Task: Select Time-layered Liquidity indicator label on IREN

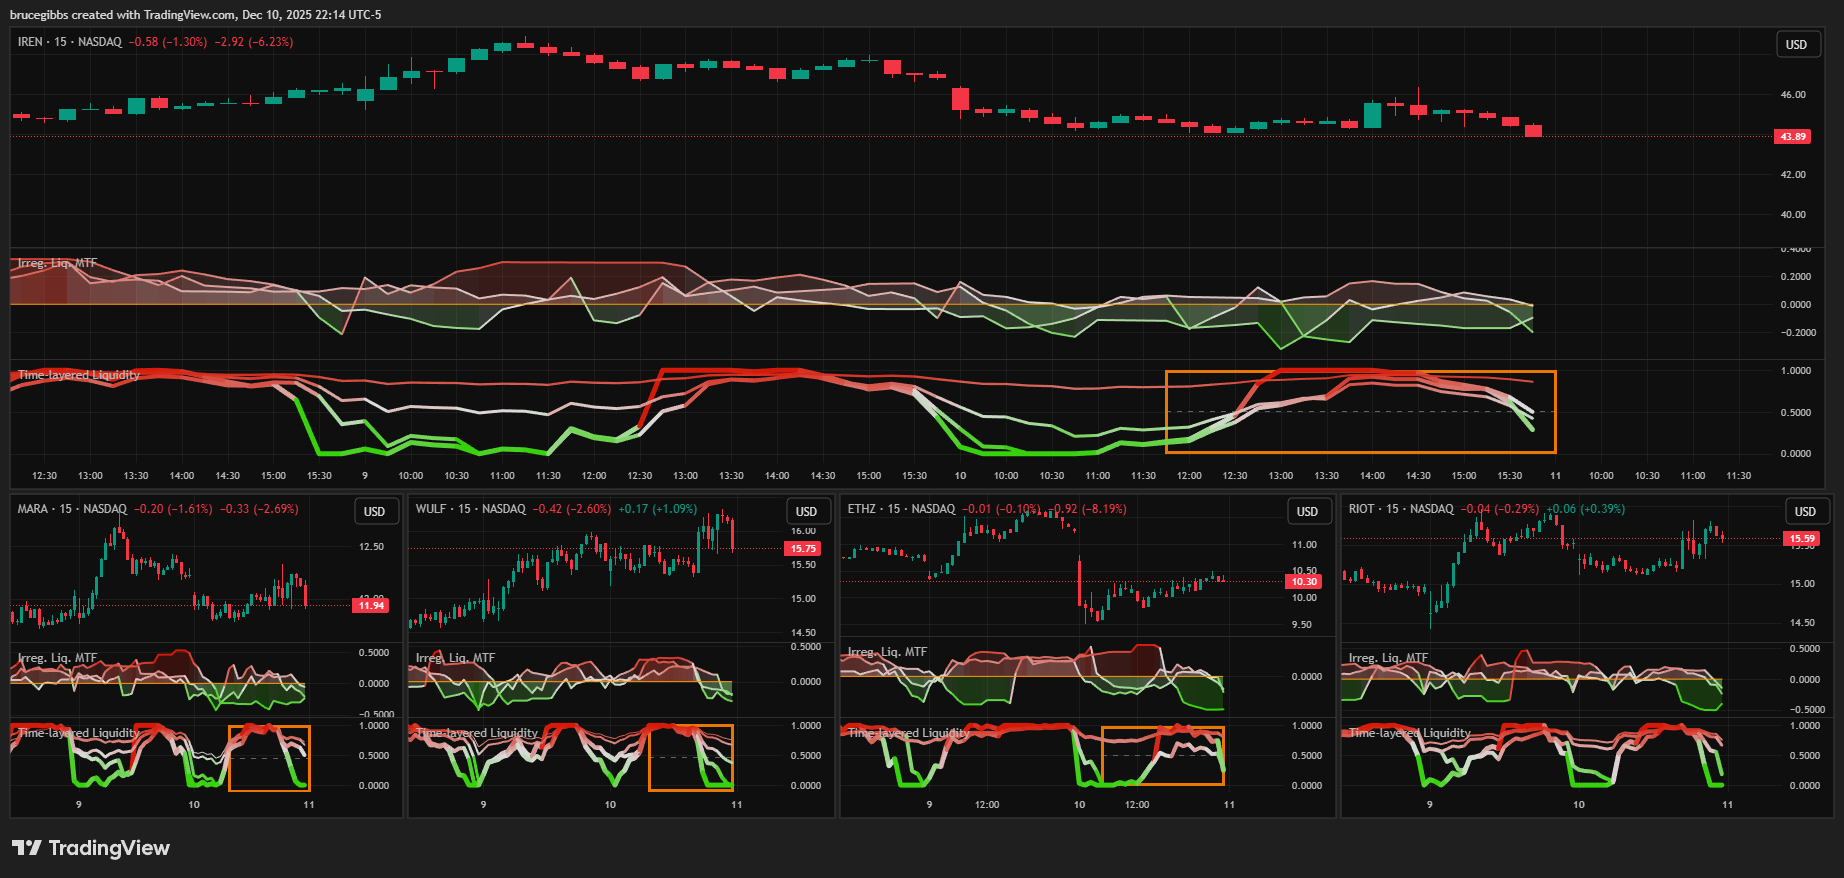Action: tap(78, 375)
